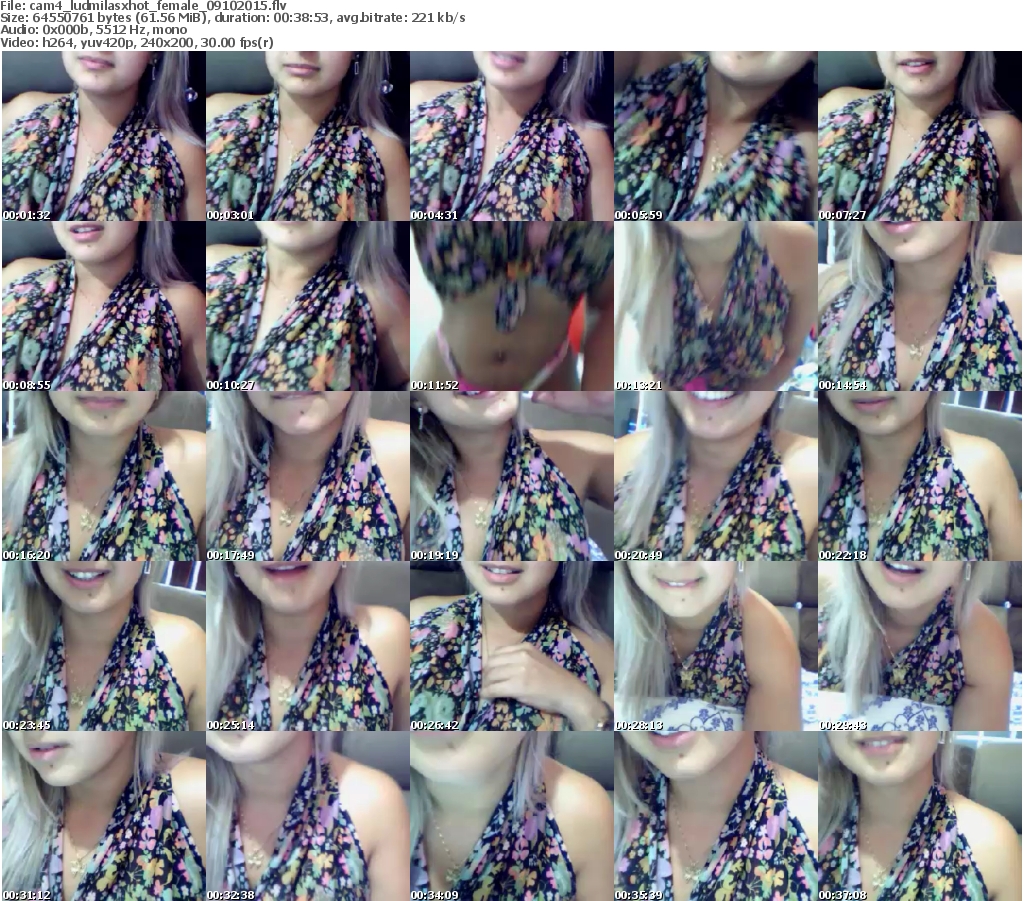Screen dimensions: 1024x901
Task: Select the "Size: 64550761 bytes" info line
Action: point(233,18)
